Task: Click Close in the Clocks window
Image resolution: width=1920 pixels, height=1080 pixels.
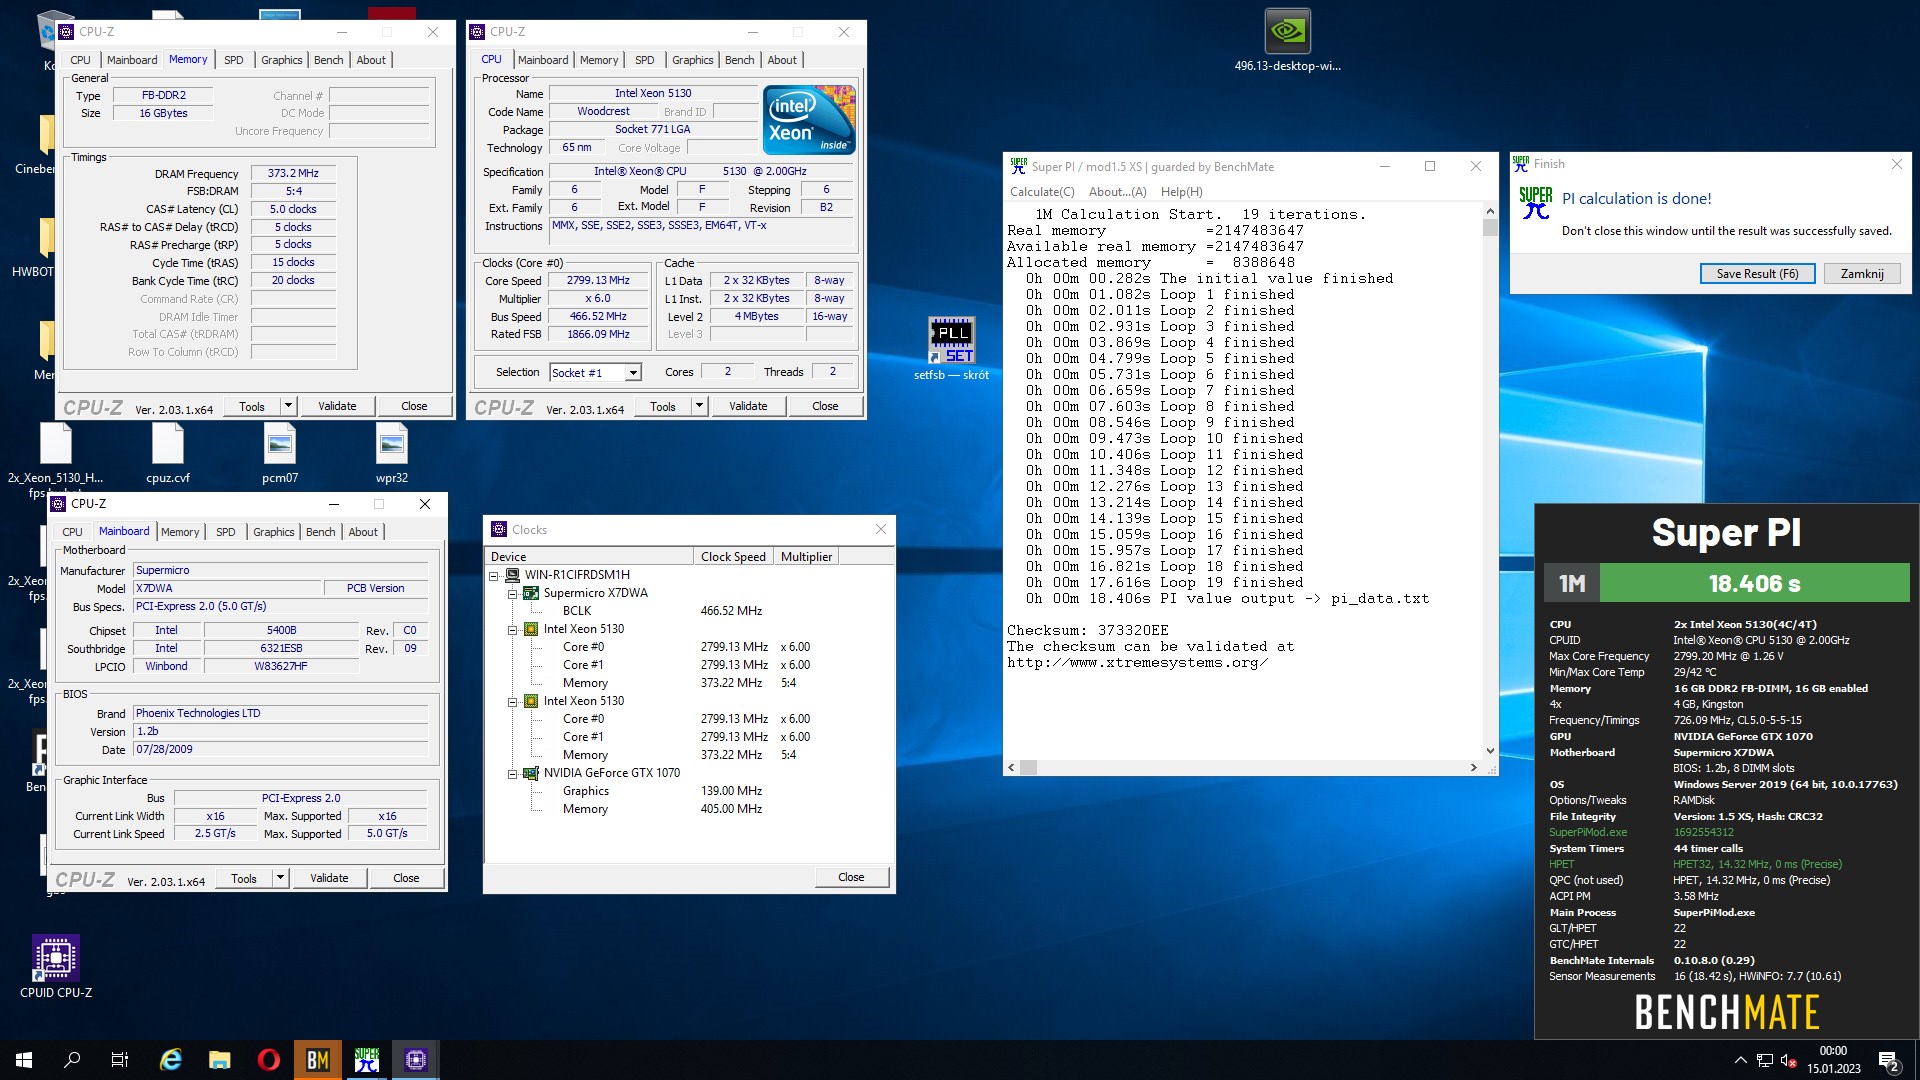Action: [x=851, y=877]
